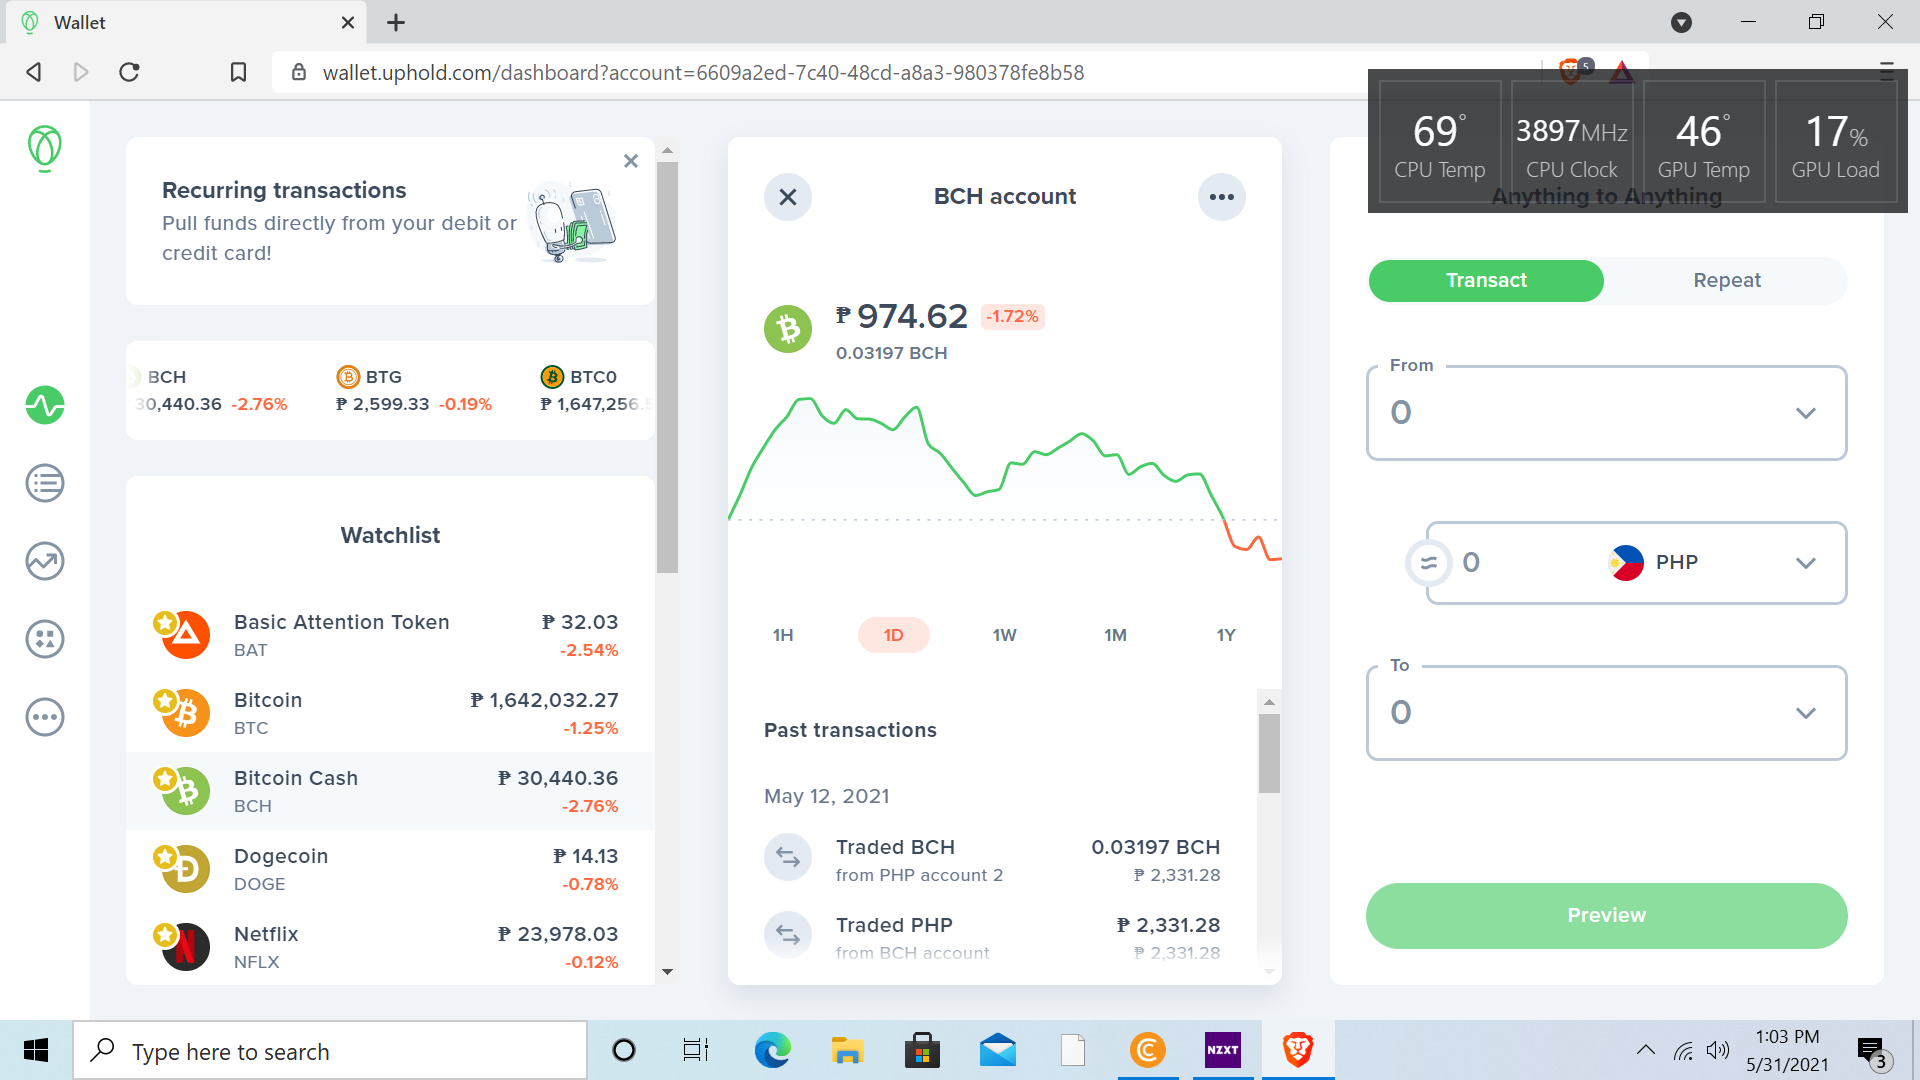Viewport: 1920px width, 1080px height.
Task: Show the 1Y chart range
Action: 1226,635
